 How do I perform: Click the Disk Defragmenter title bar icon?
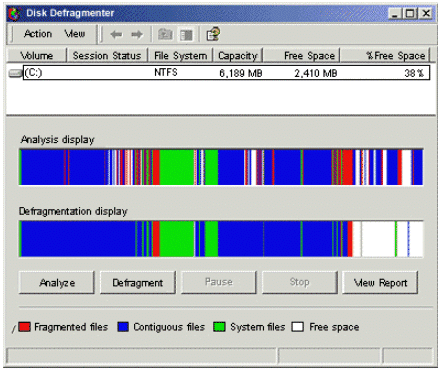15,13
